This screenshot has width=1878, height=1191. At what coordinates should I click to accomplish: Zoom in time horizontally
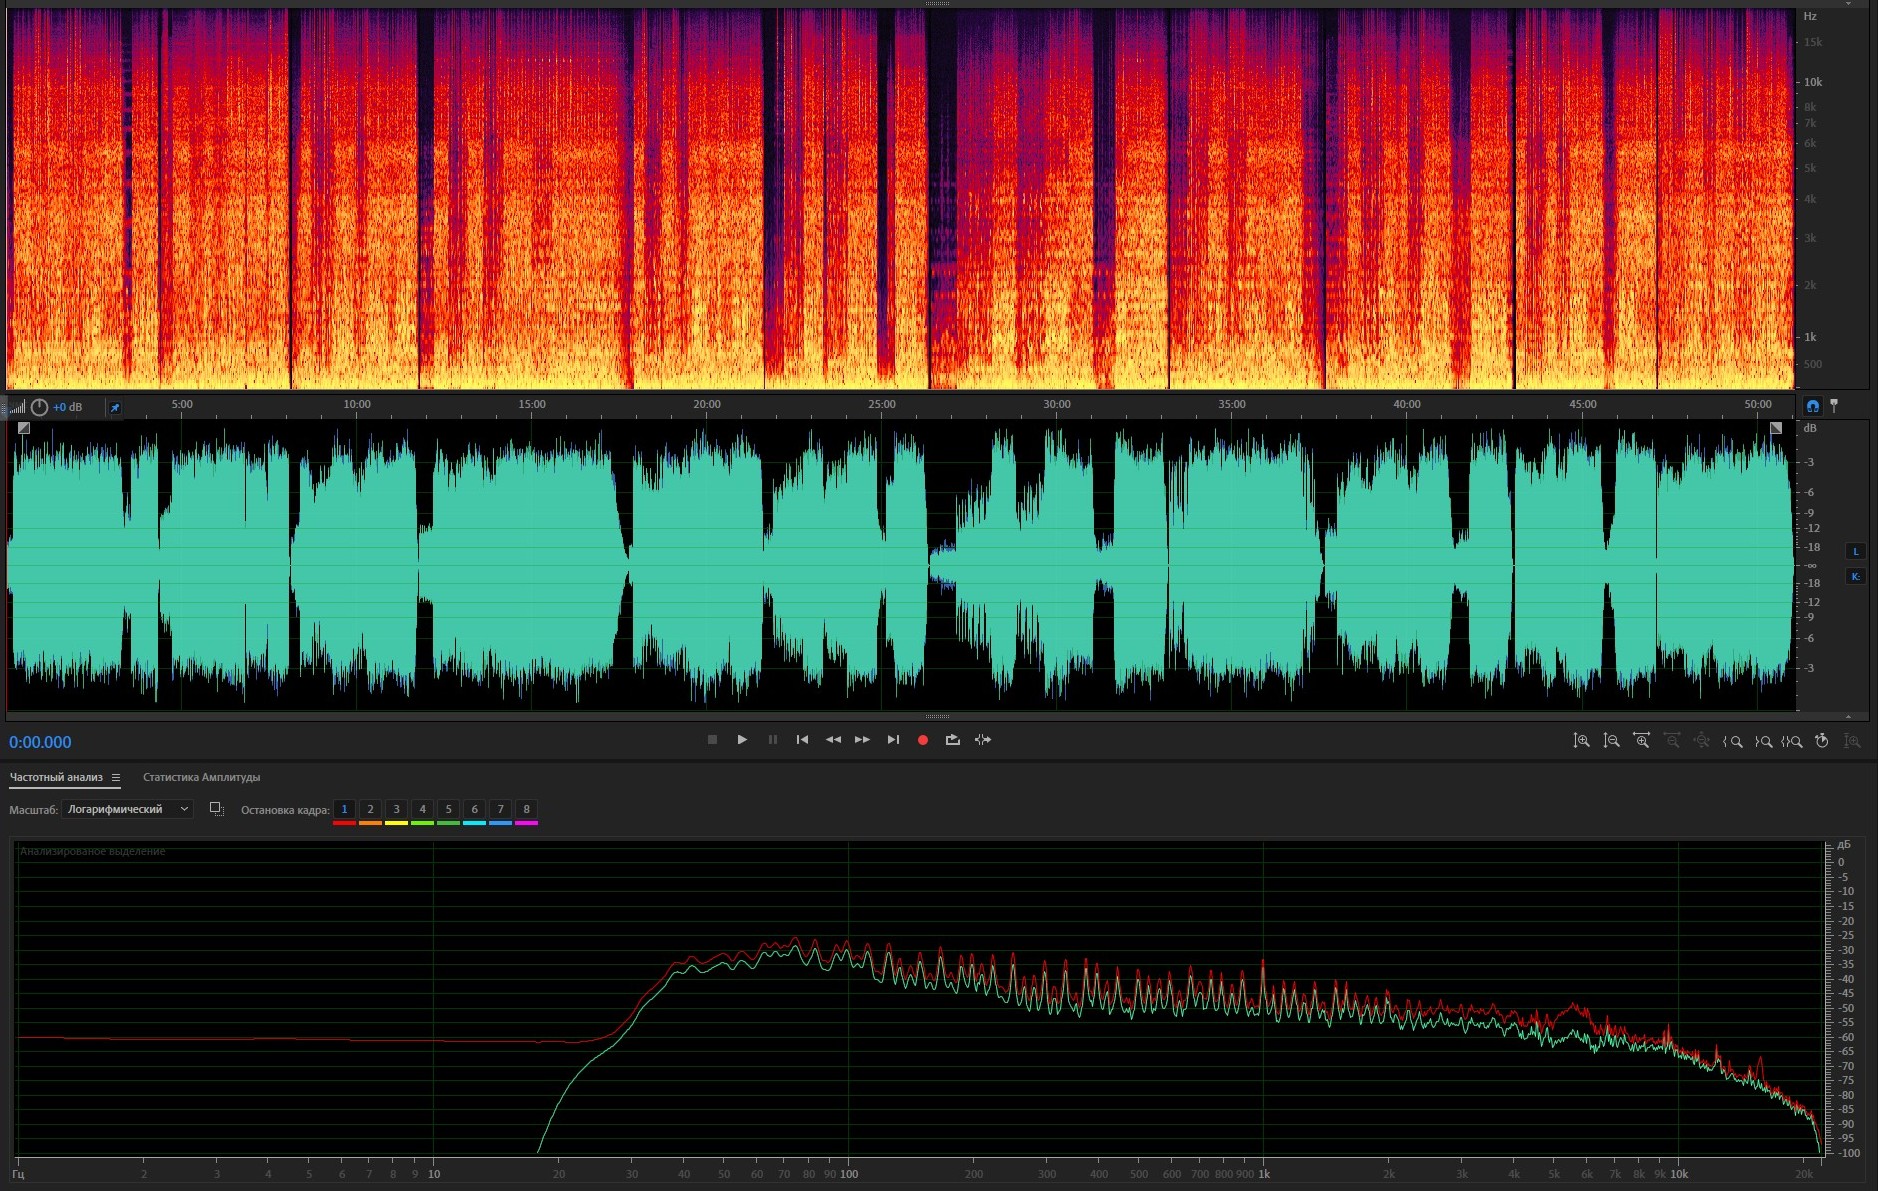(1641, 741)
